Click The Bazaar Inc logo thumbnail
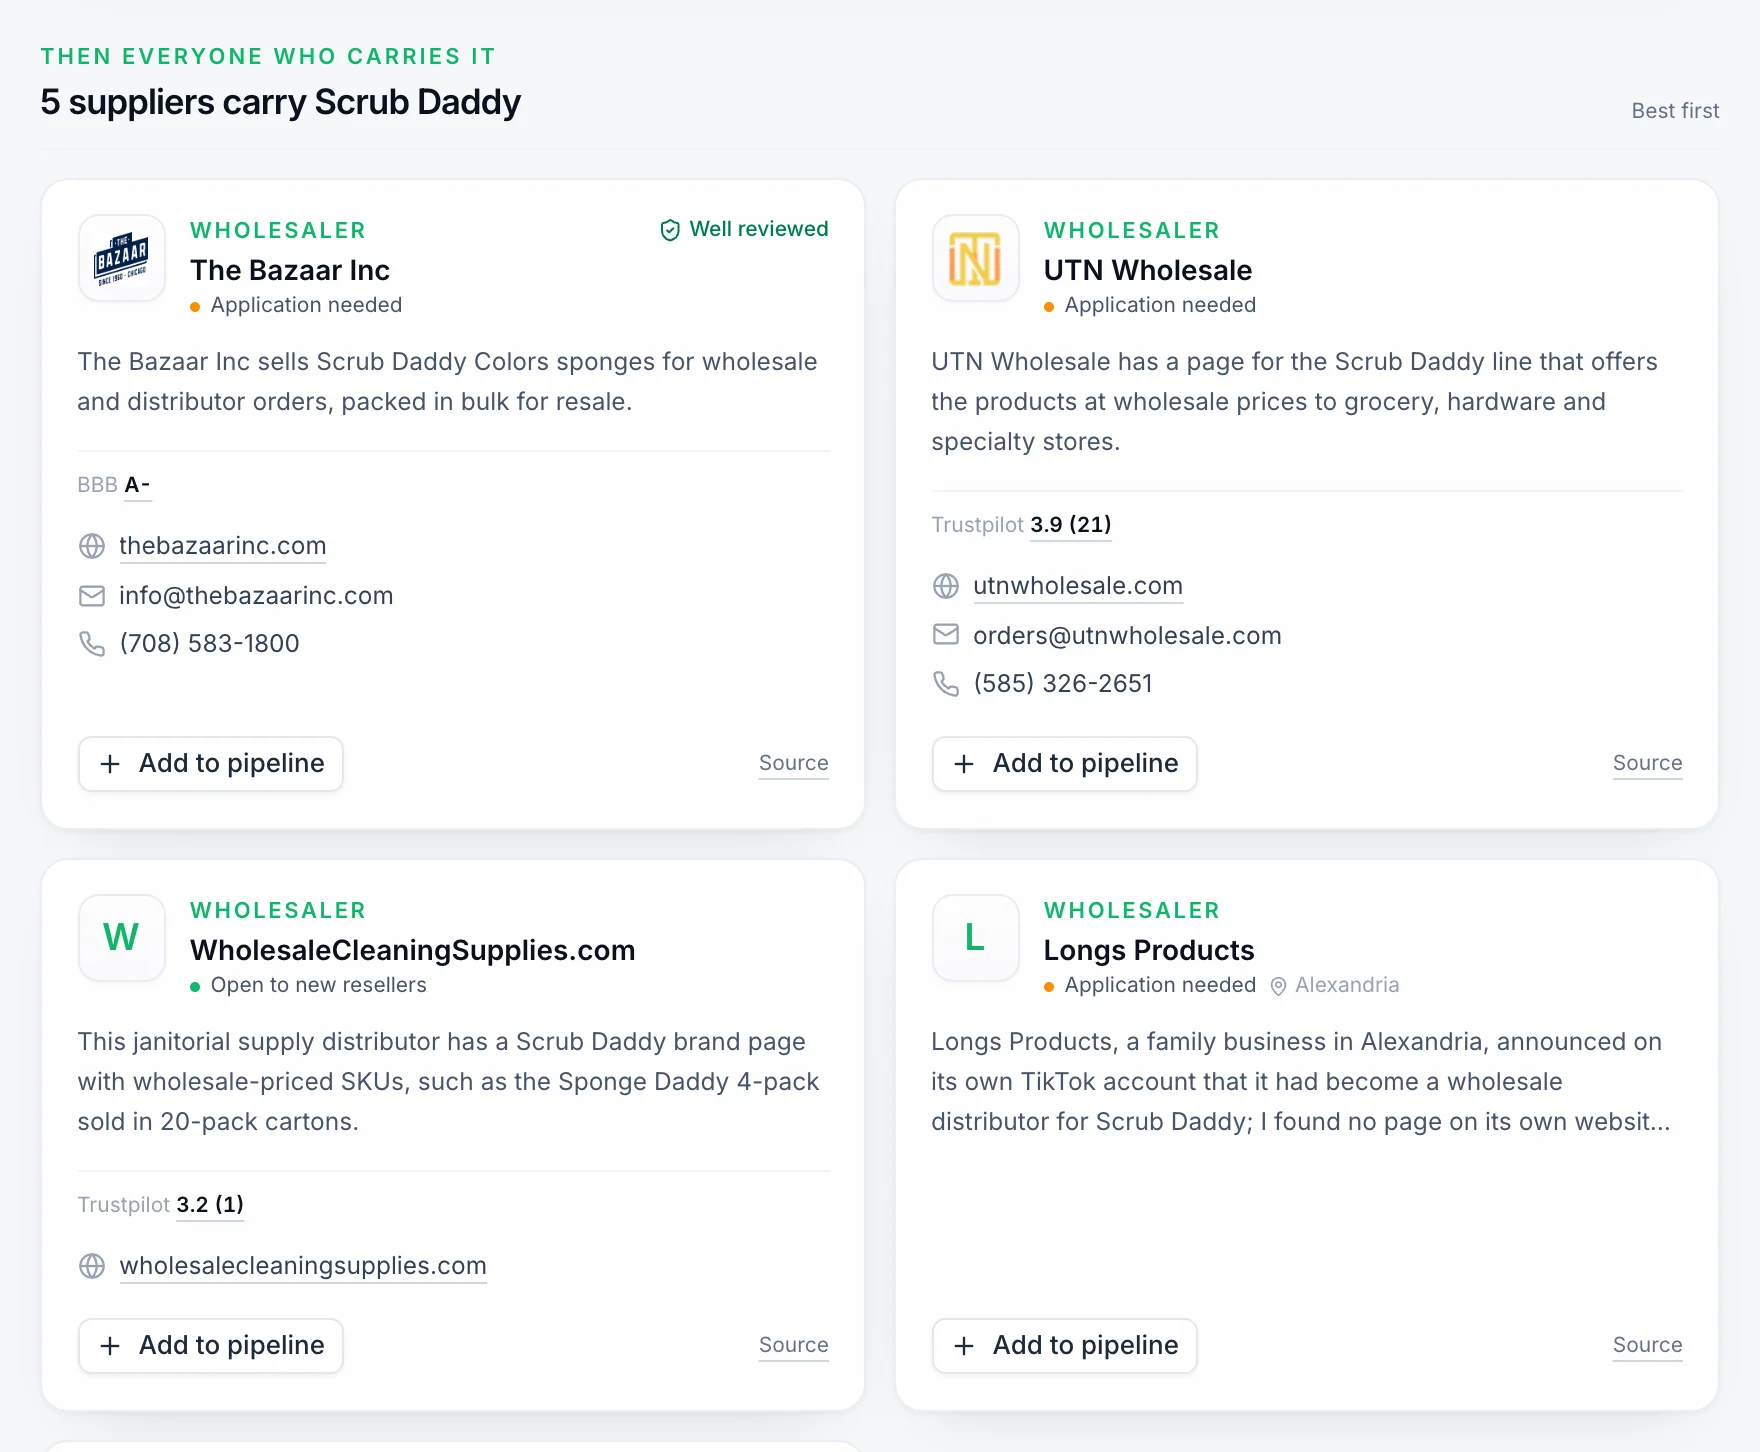This screenshot has height=1452, width=1760. [122, 258]
